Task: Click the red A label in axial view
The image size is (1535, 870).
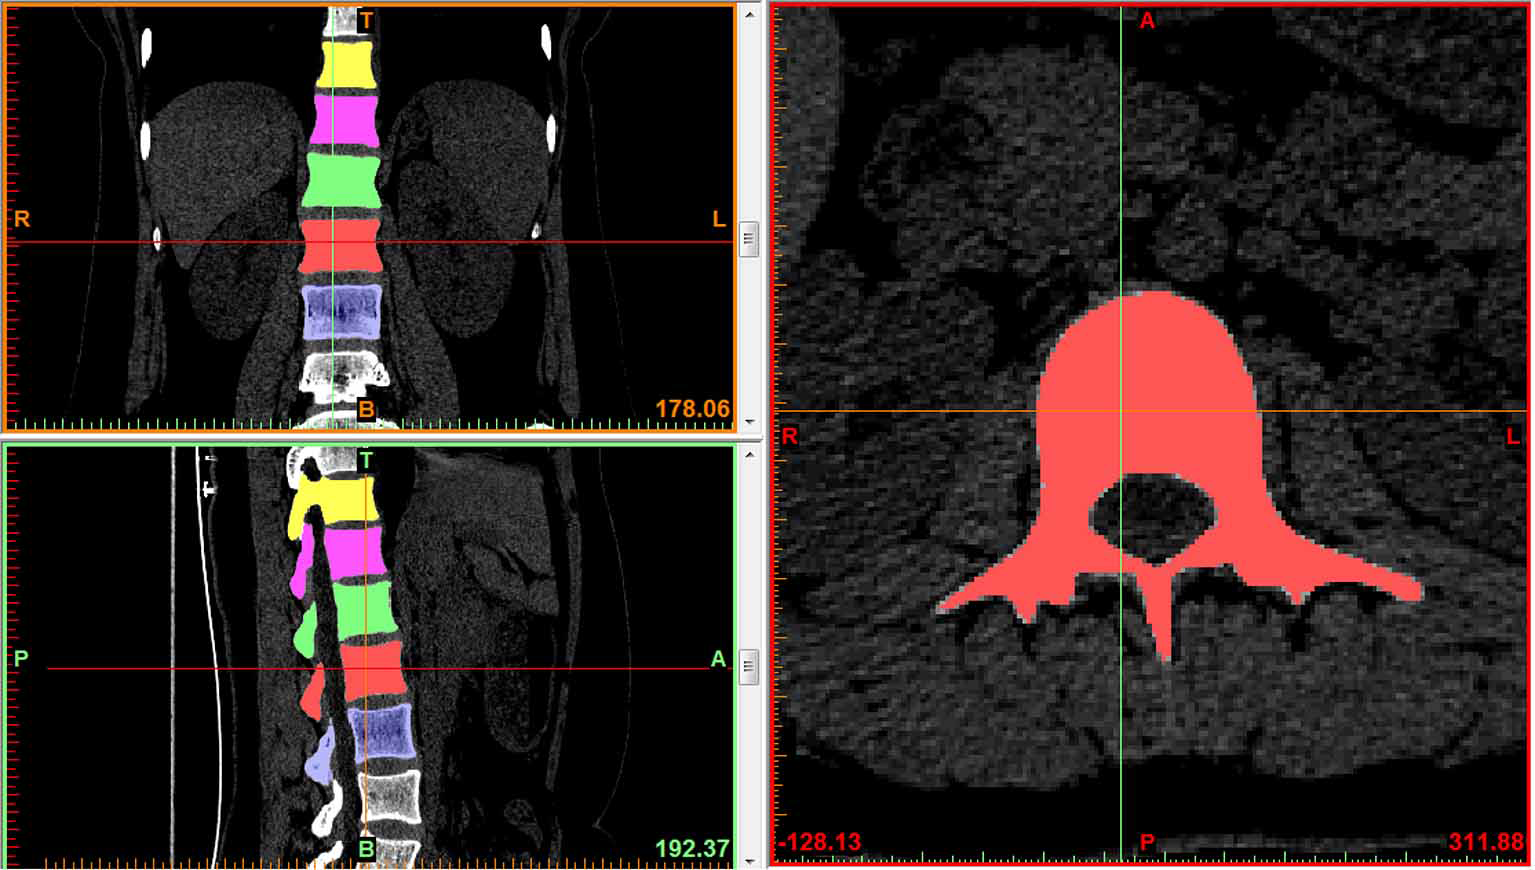Action: (x=1147, y=20)
